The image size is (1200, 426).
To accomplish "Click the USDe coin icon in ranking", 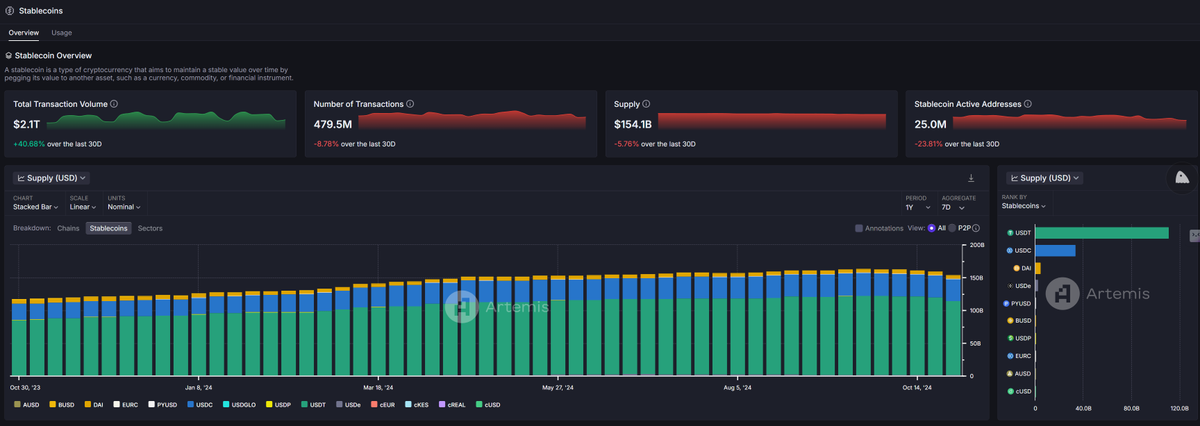I will [1010, 285].
